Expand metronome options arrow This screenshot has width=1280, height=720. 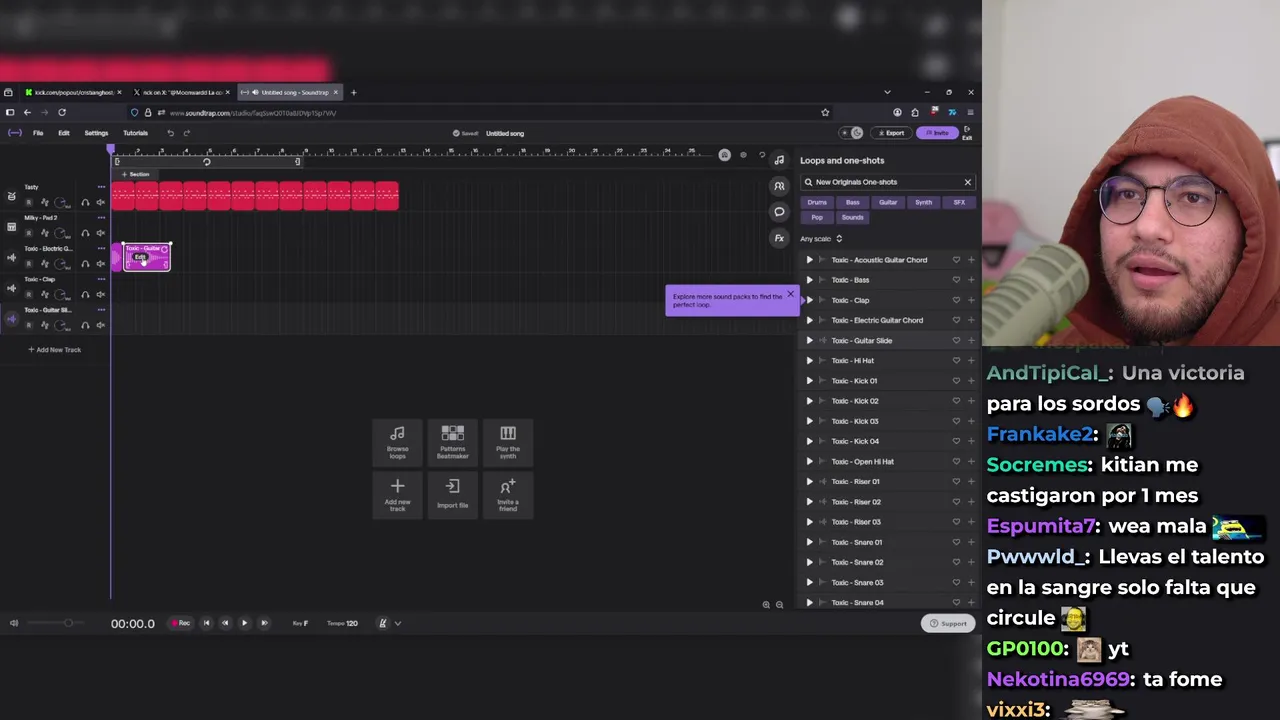pyautogui.click(x=398, y=623)
